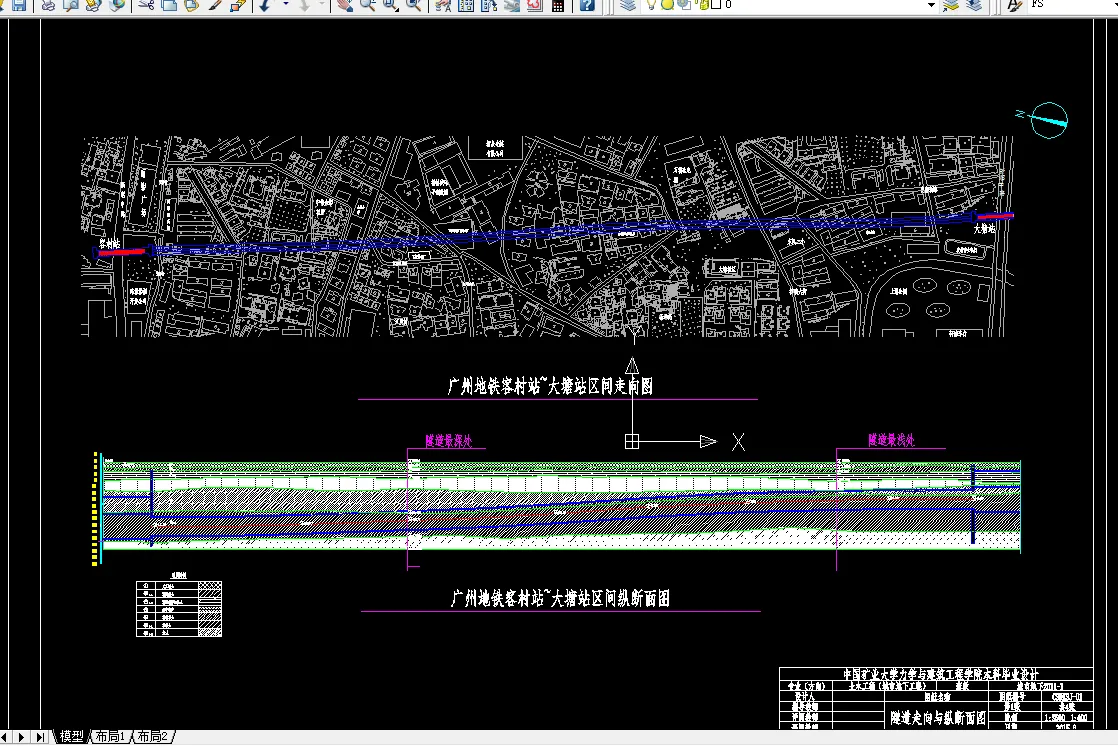The image size is (1118, 747).
Task: Click the tab scroll right arrow
Action: [21, 736]
